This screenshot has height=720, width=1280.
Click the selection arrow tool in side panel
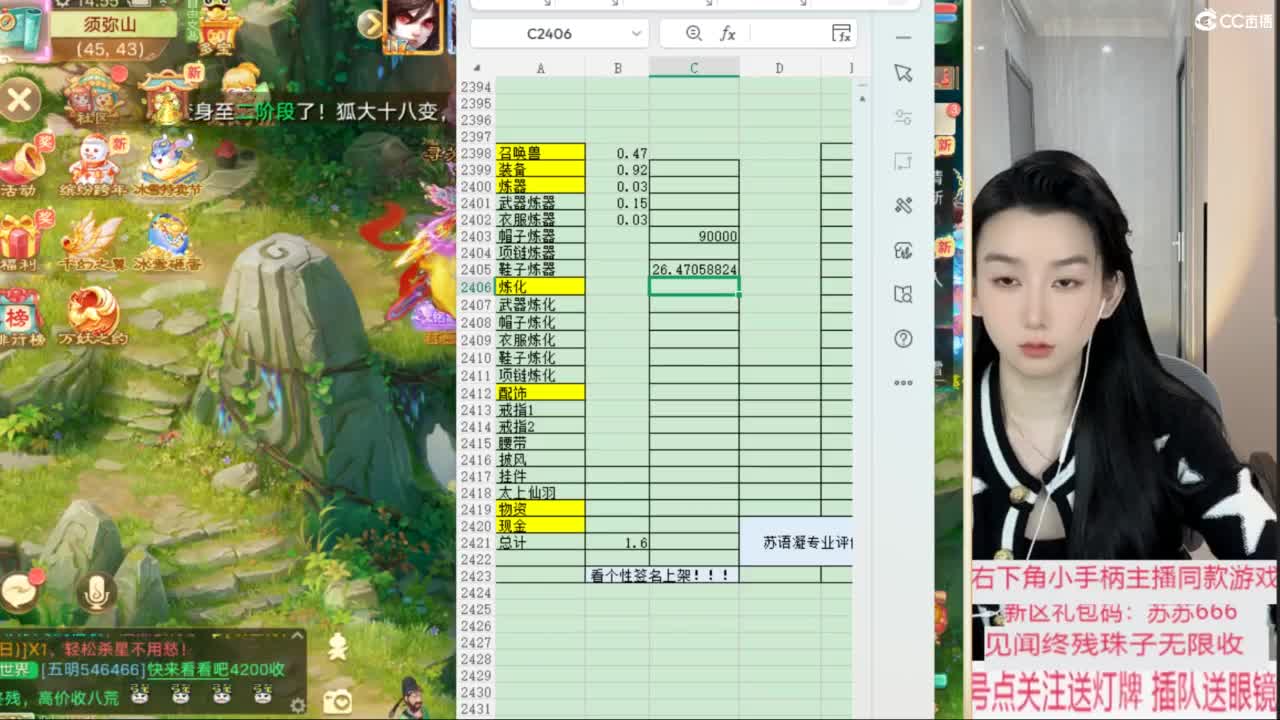tap(903, 73)
